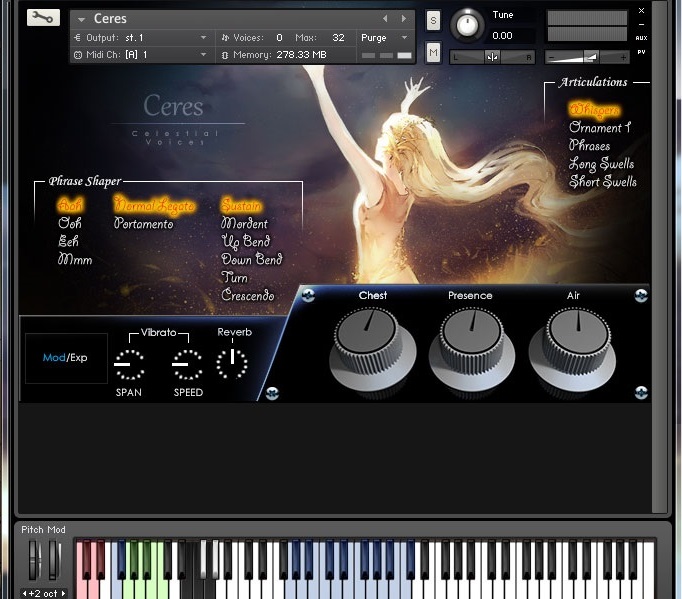Select the Long Swells articulation
This screenshot has height=599, width=682.
point(602,164)
